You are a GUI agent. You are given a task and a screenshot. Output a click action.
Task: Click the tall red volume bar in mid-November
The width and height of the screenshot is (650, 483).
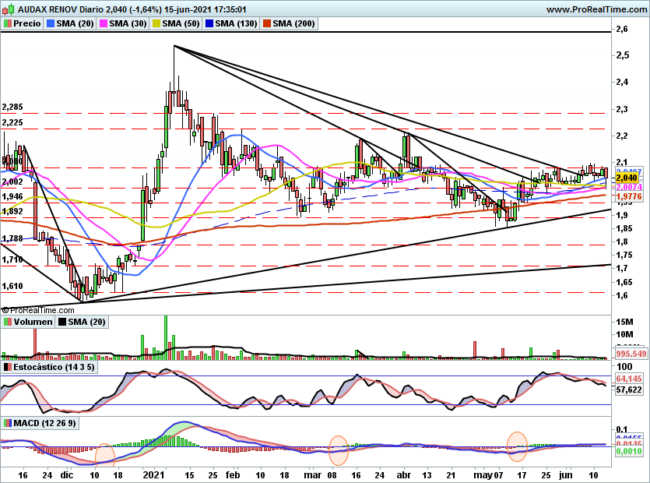tap(35, 343)
